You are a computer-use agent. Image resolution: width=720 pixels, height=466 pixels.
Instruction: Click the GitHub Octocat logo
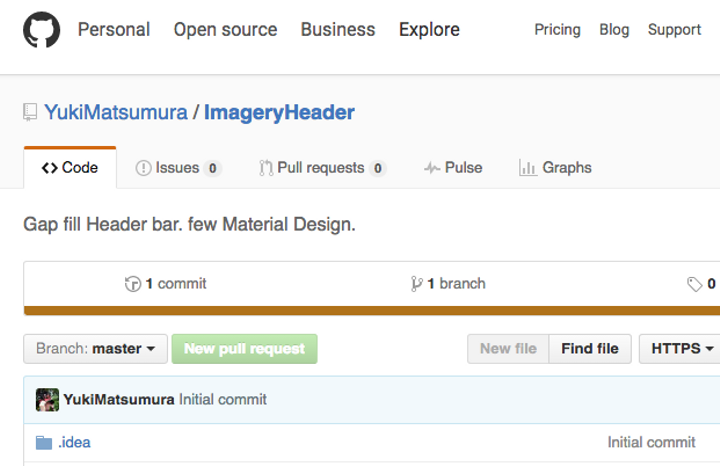coord(41,30)
